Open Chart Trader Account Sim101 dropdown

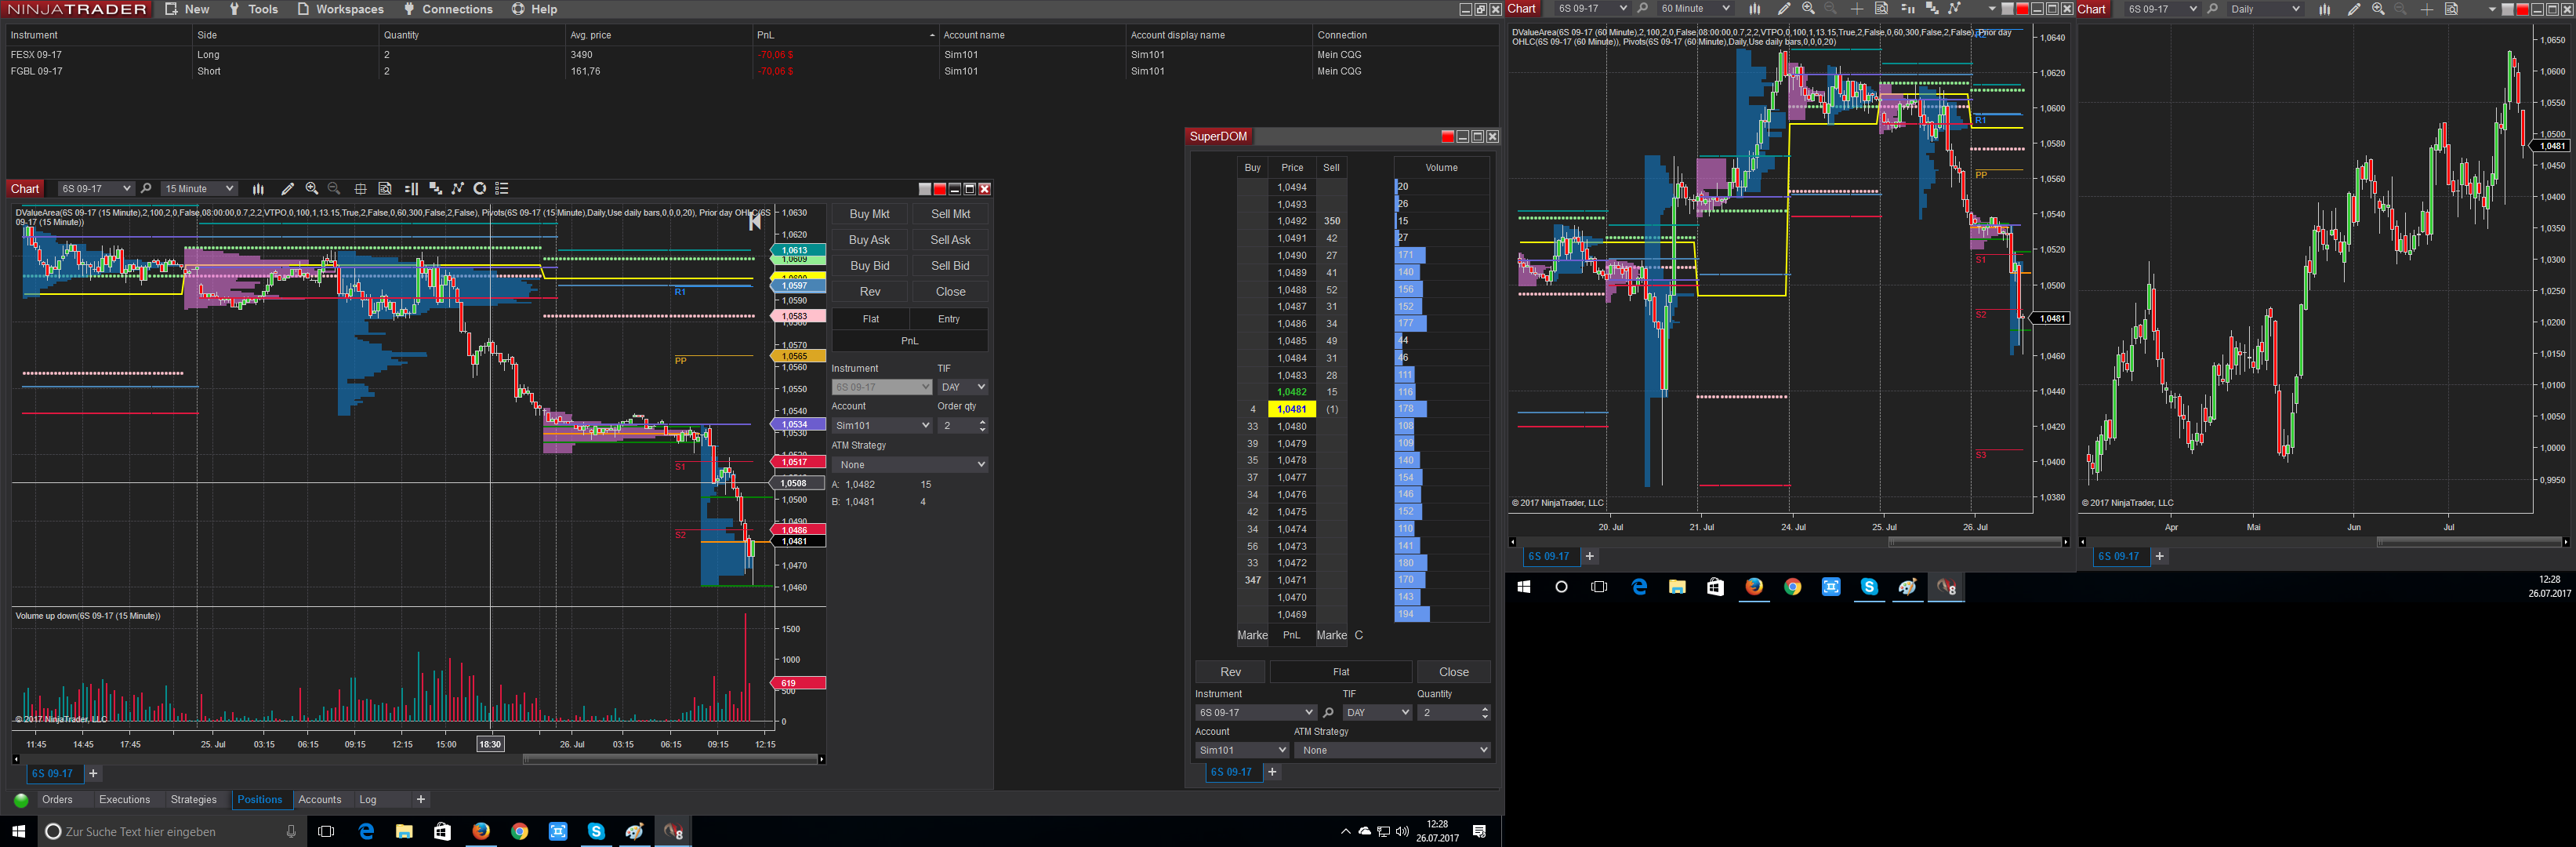882,426
